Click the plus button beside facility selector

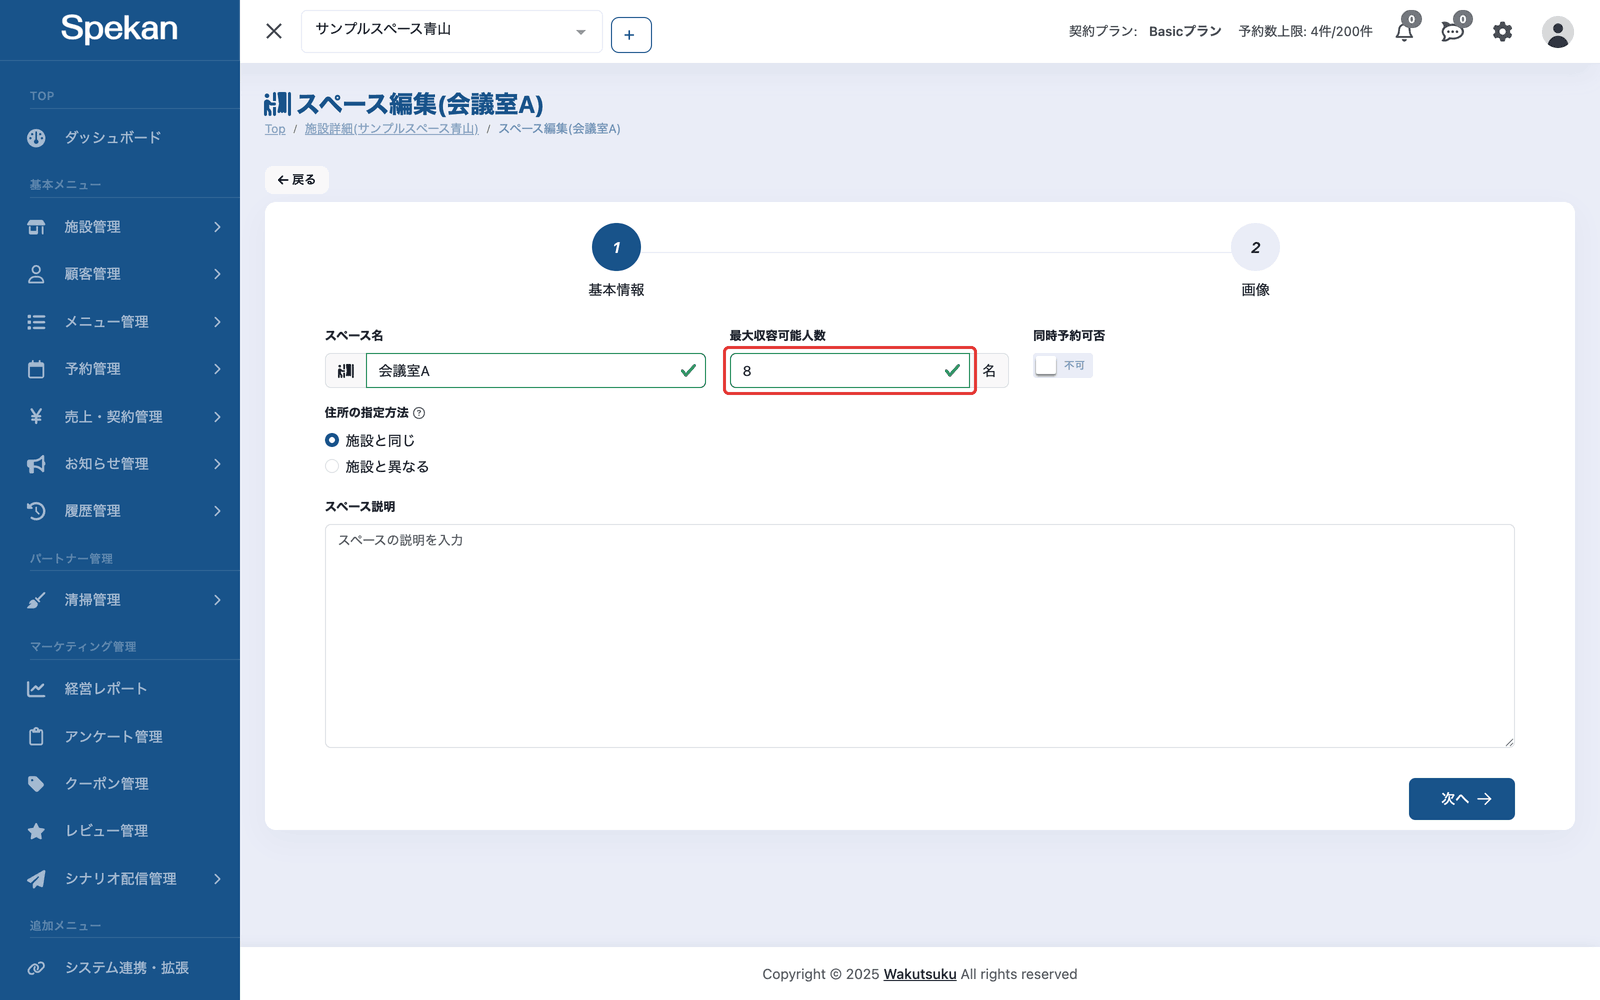pos(631,35)
